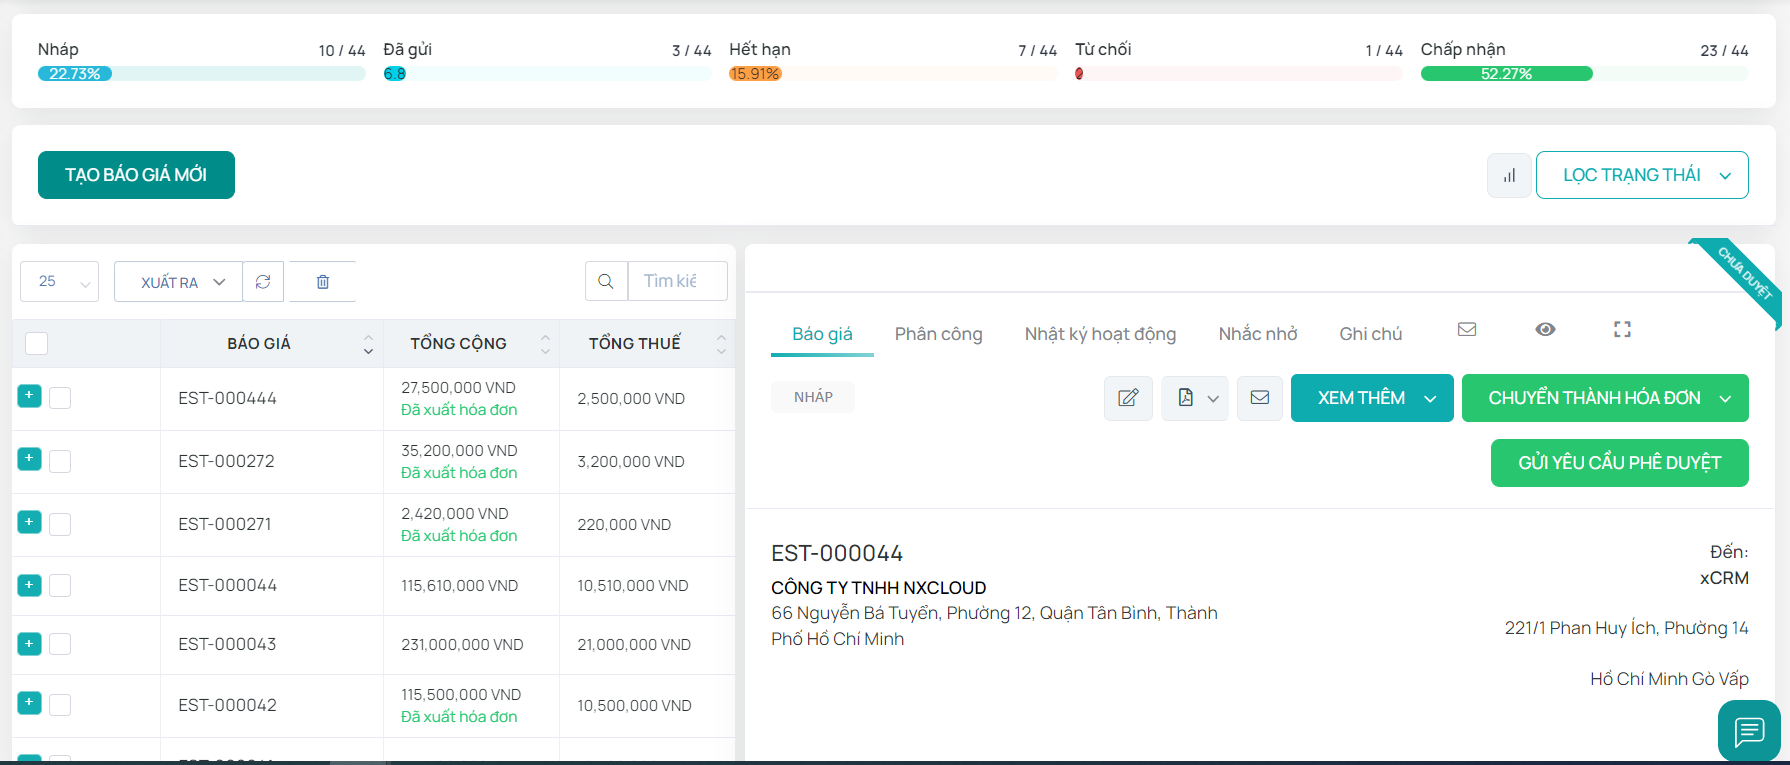
Task: Click the PDF export icon
Action: tap(1186, 398)
